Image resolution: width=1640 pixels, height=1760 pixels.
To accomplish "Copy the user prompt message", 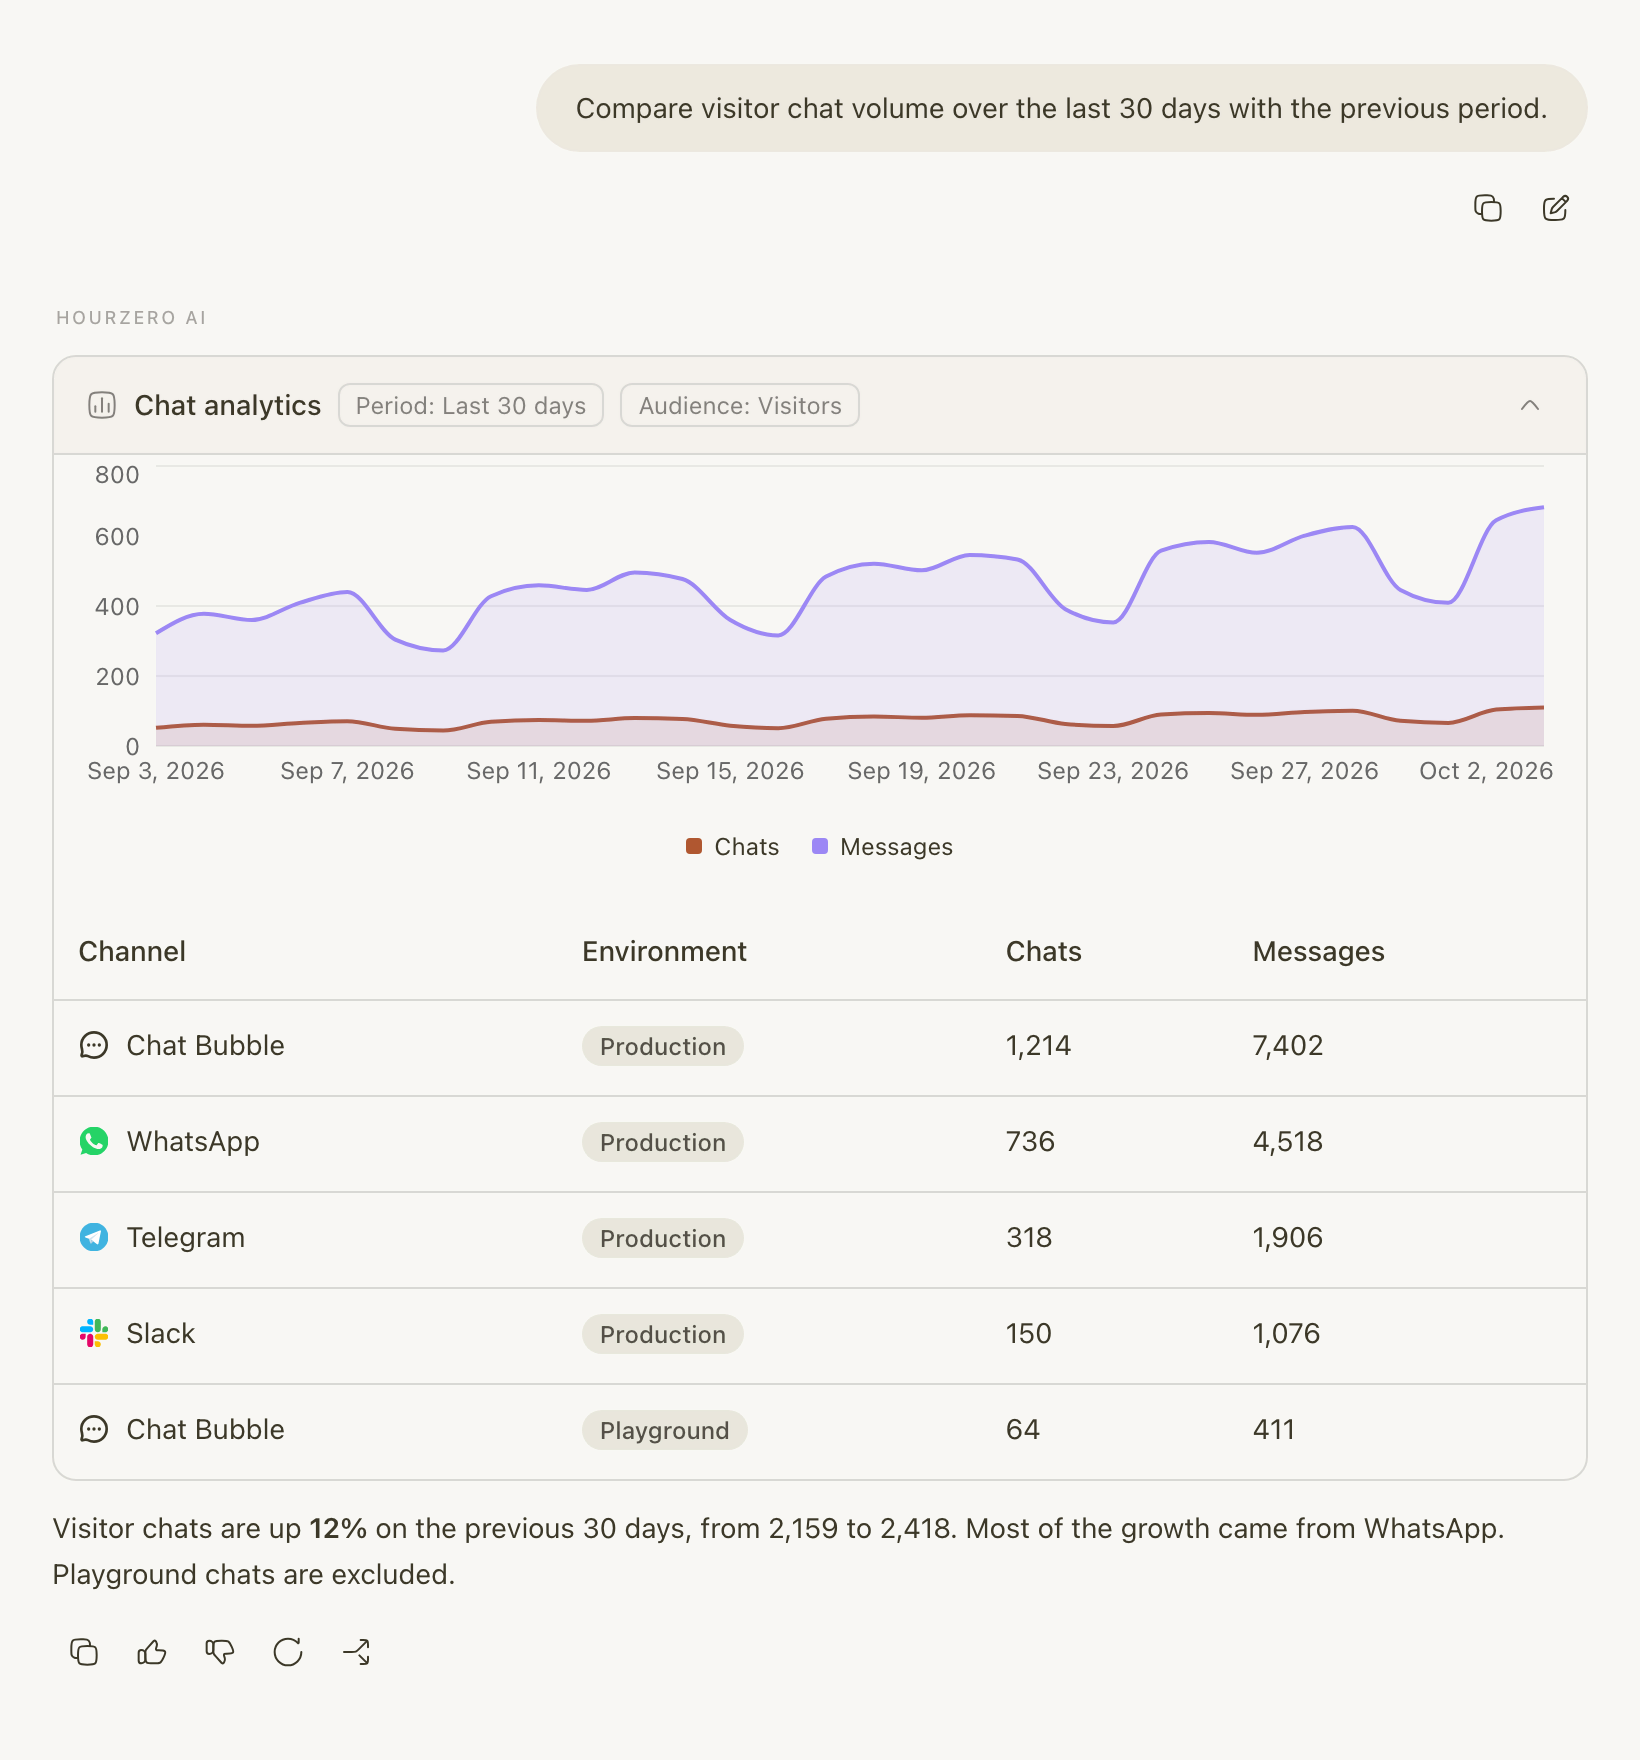I will [x=1488, y=208].
